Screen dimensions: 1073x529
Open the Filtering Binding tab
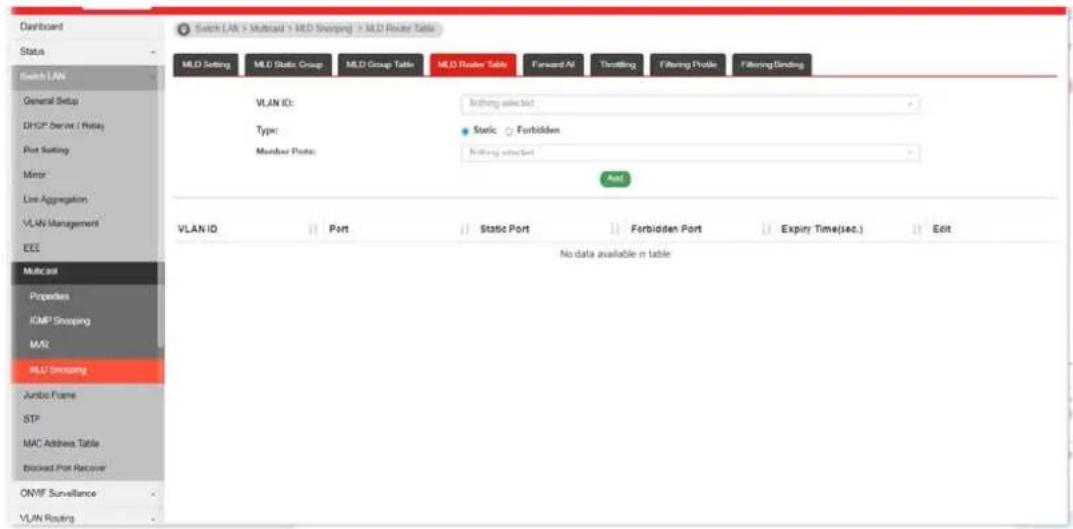[772, 64]
